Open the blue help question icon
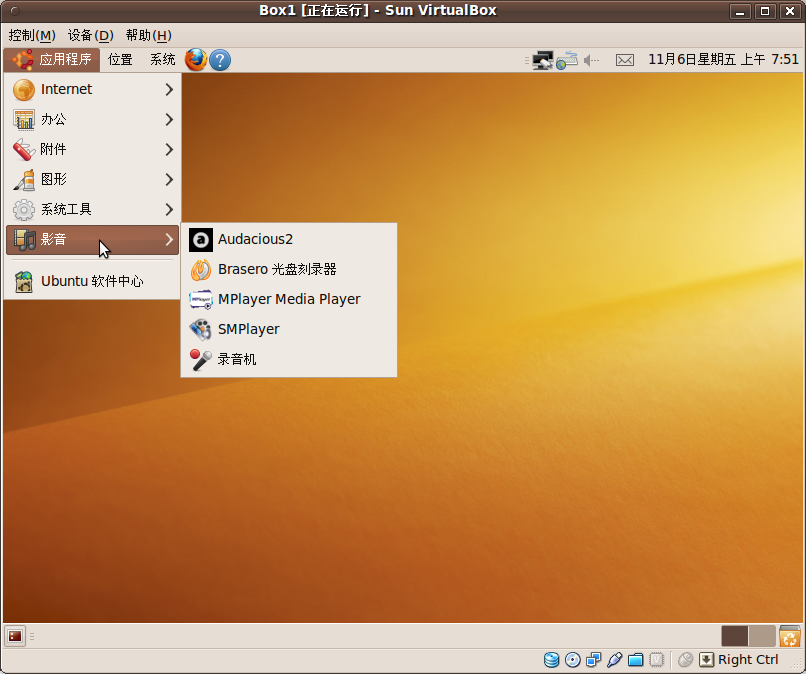 (x=219, y=60)
